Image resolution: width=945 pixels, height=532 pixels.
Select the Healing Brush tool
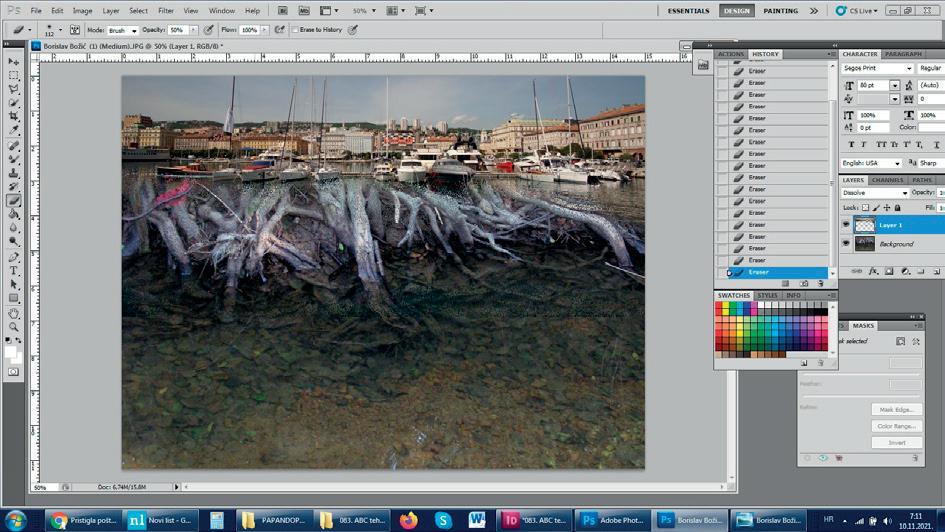point(13,146)
